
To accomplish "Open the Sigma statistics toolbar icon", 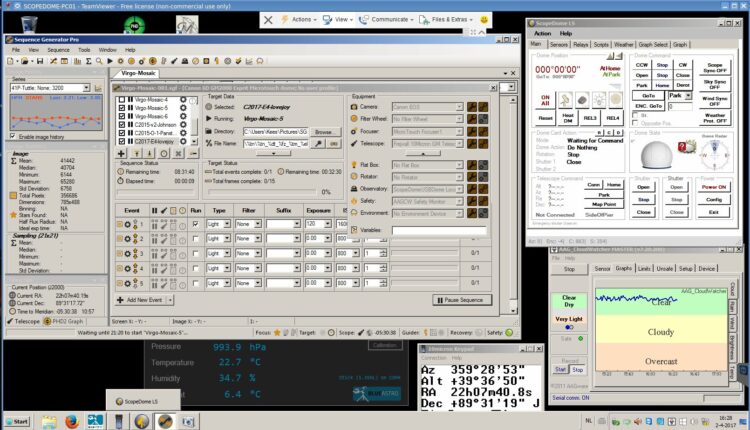I will point(88,61).
